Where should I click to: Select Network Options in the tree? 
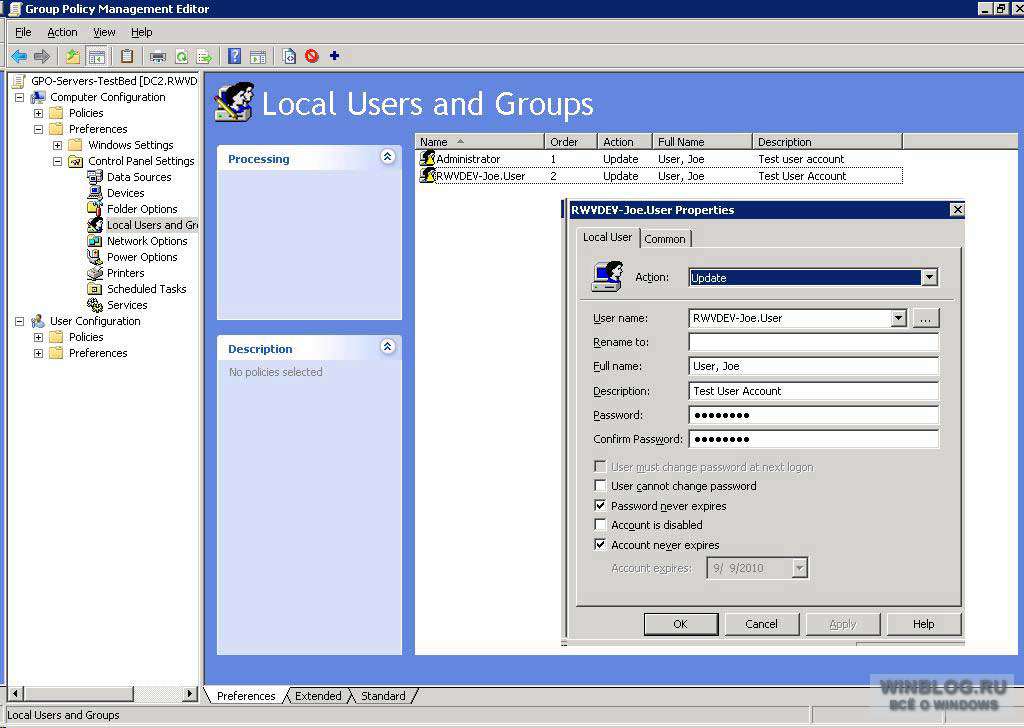tap(147, 241)
